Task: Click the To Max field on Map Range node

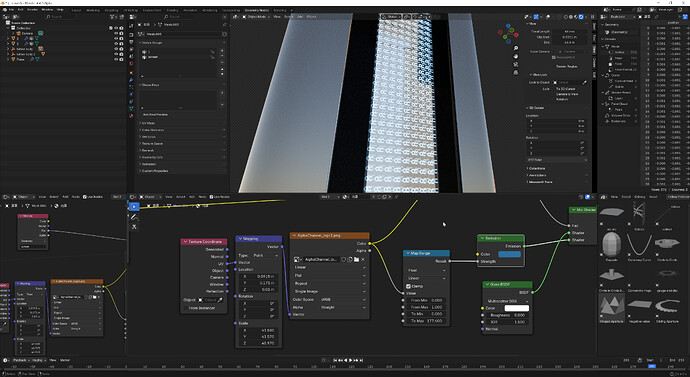Action: [x=426, y=321]
